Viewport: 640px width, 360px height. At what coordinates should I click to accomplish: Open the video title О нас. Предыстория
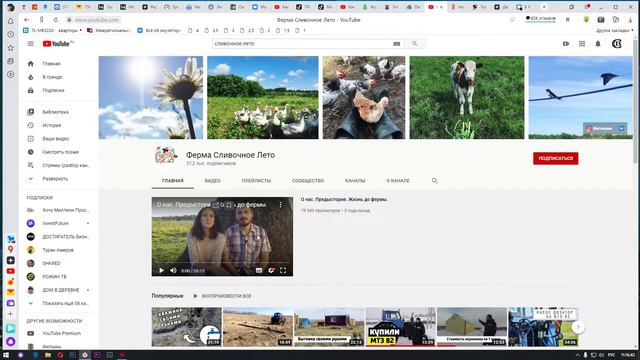[x=344, y=200]
